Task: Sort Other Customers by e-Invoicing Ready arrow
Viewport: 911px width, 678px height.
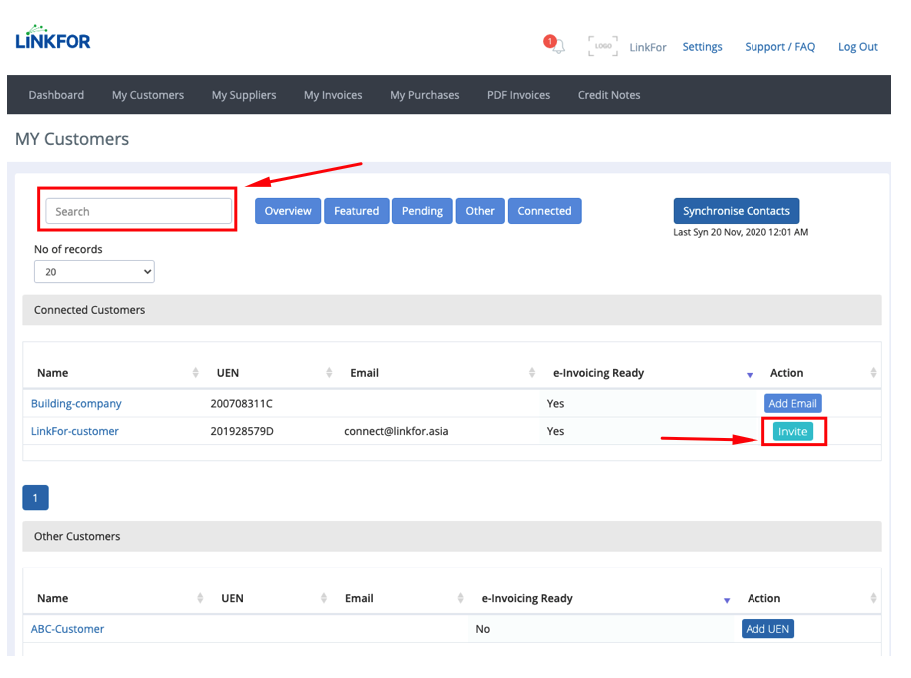Action: (x=726, y=601)
